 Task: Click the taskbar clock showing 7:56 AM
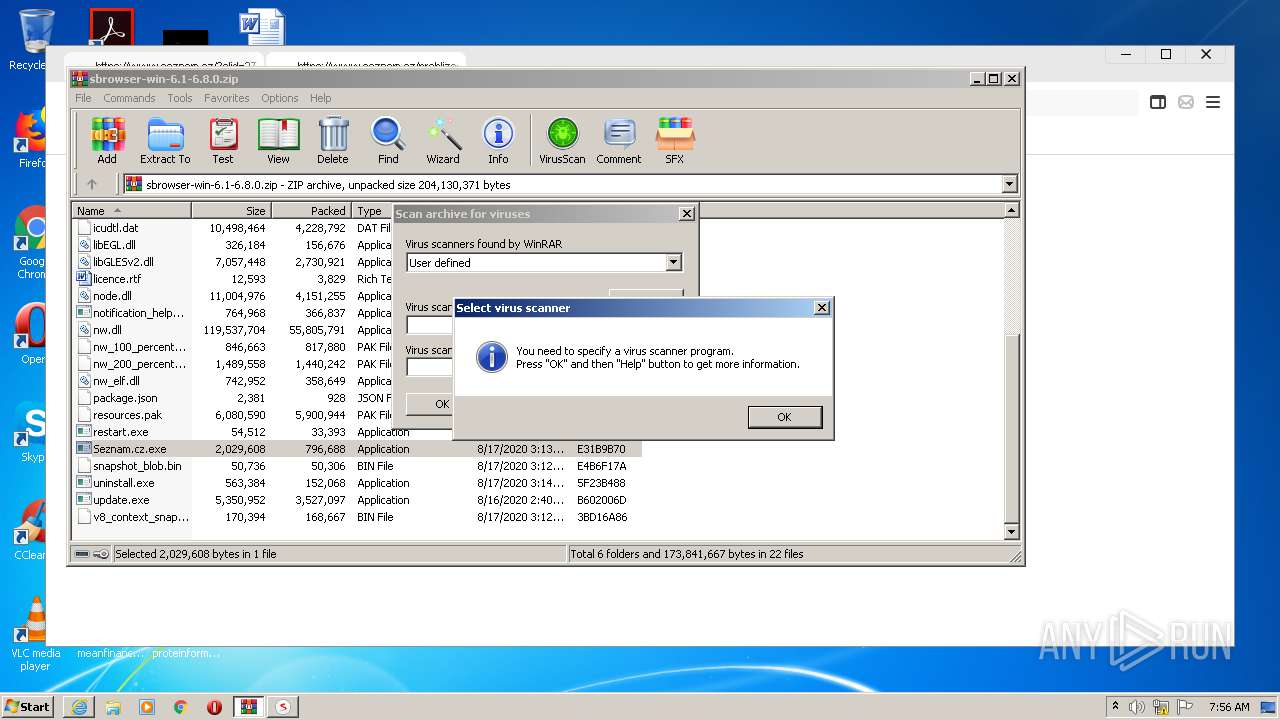click(x=1229, y=707)
